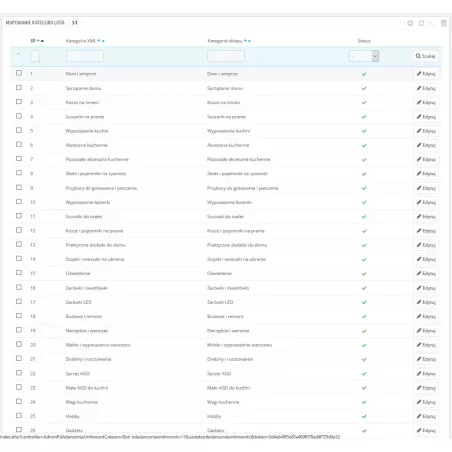Check the box for row 22 Sprzęt AGD

[19, 373]
